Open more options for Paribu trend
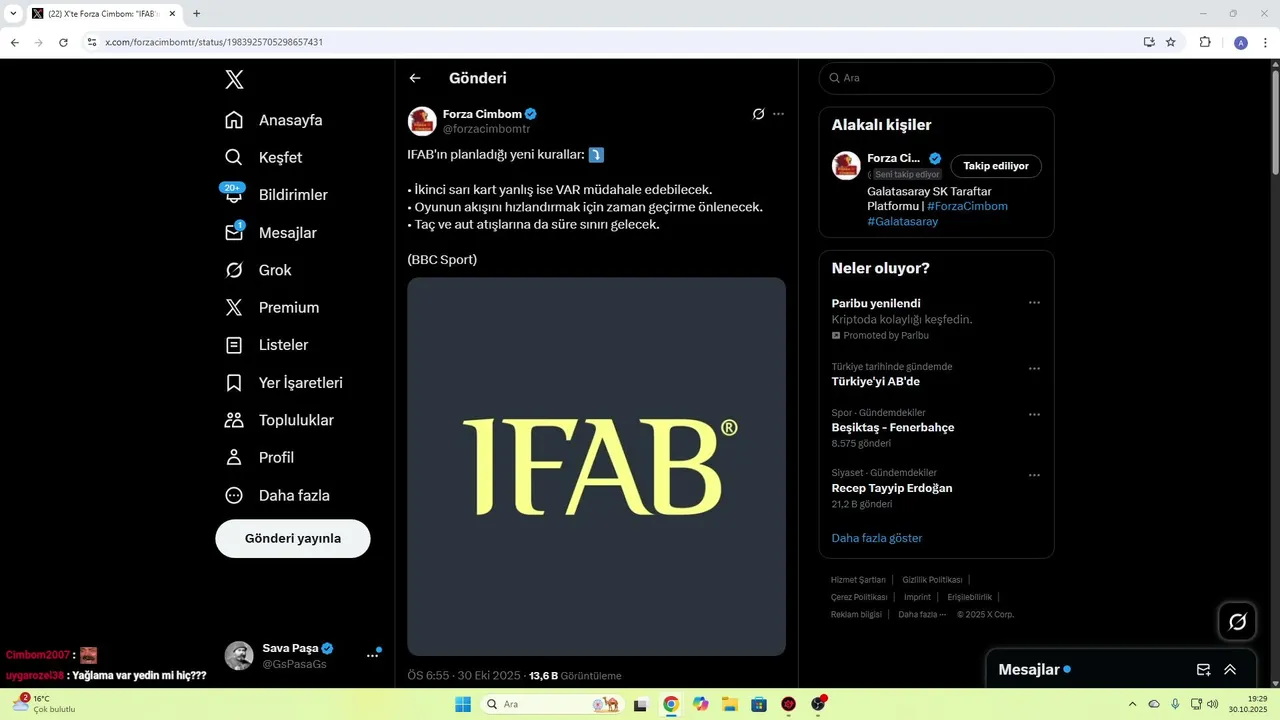The width and height of the screenshot is (1280, 720). (1034, 302)
